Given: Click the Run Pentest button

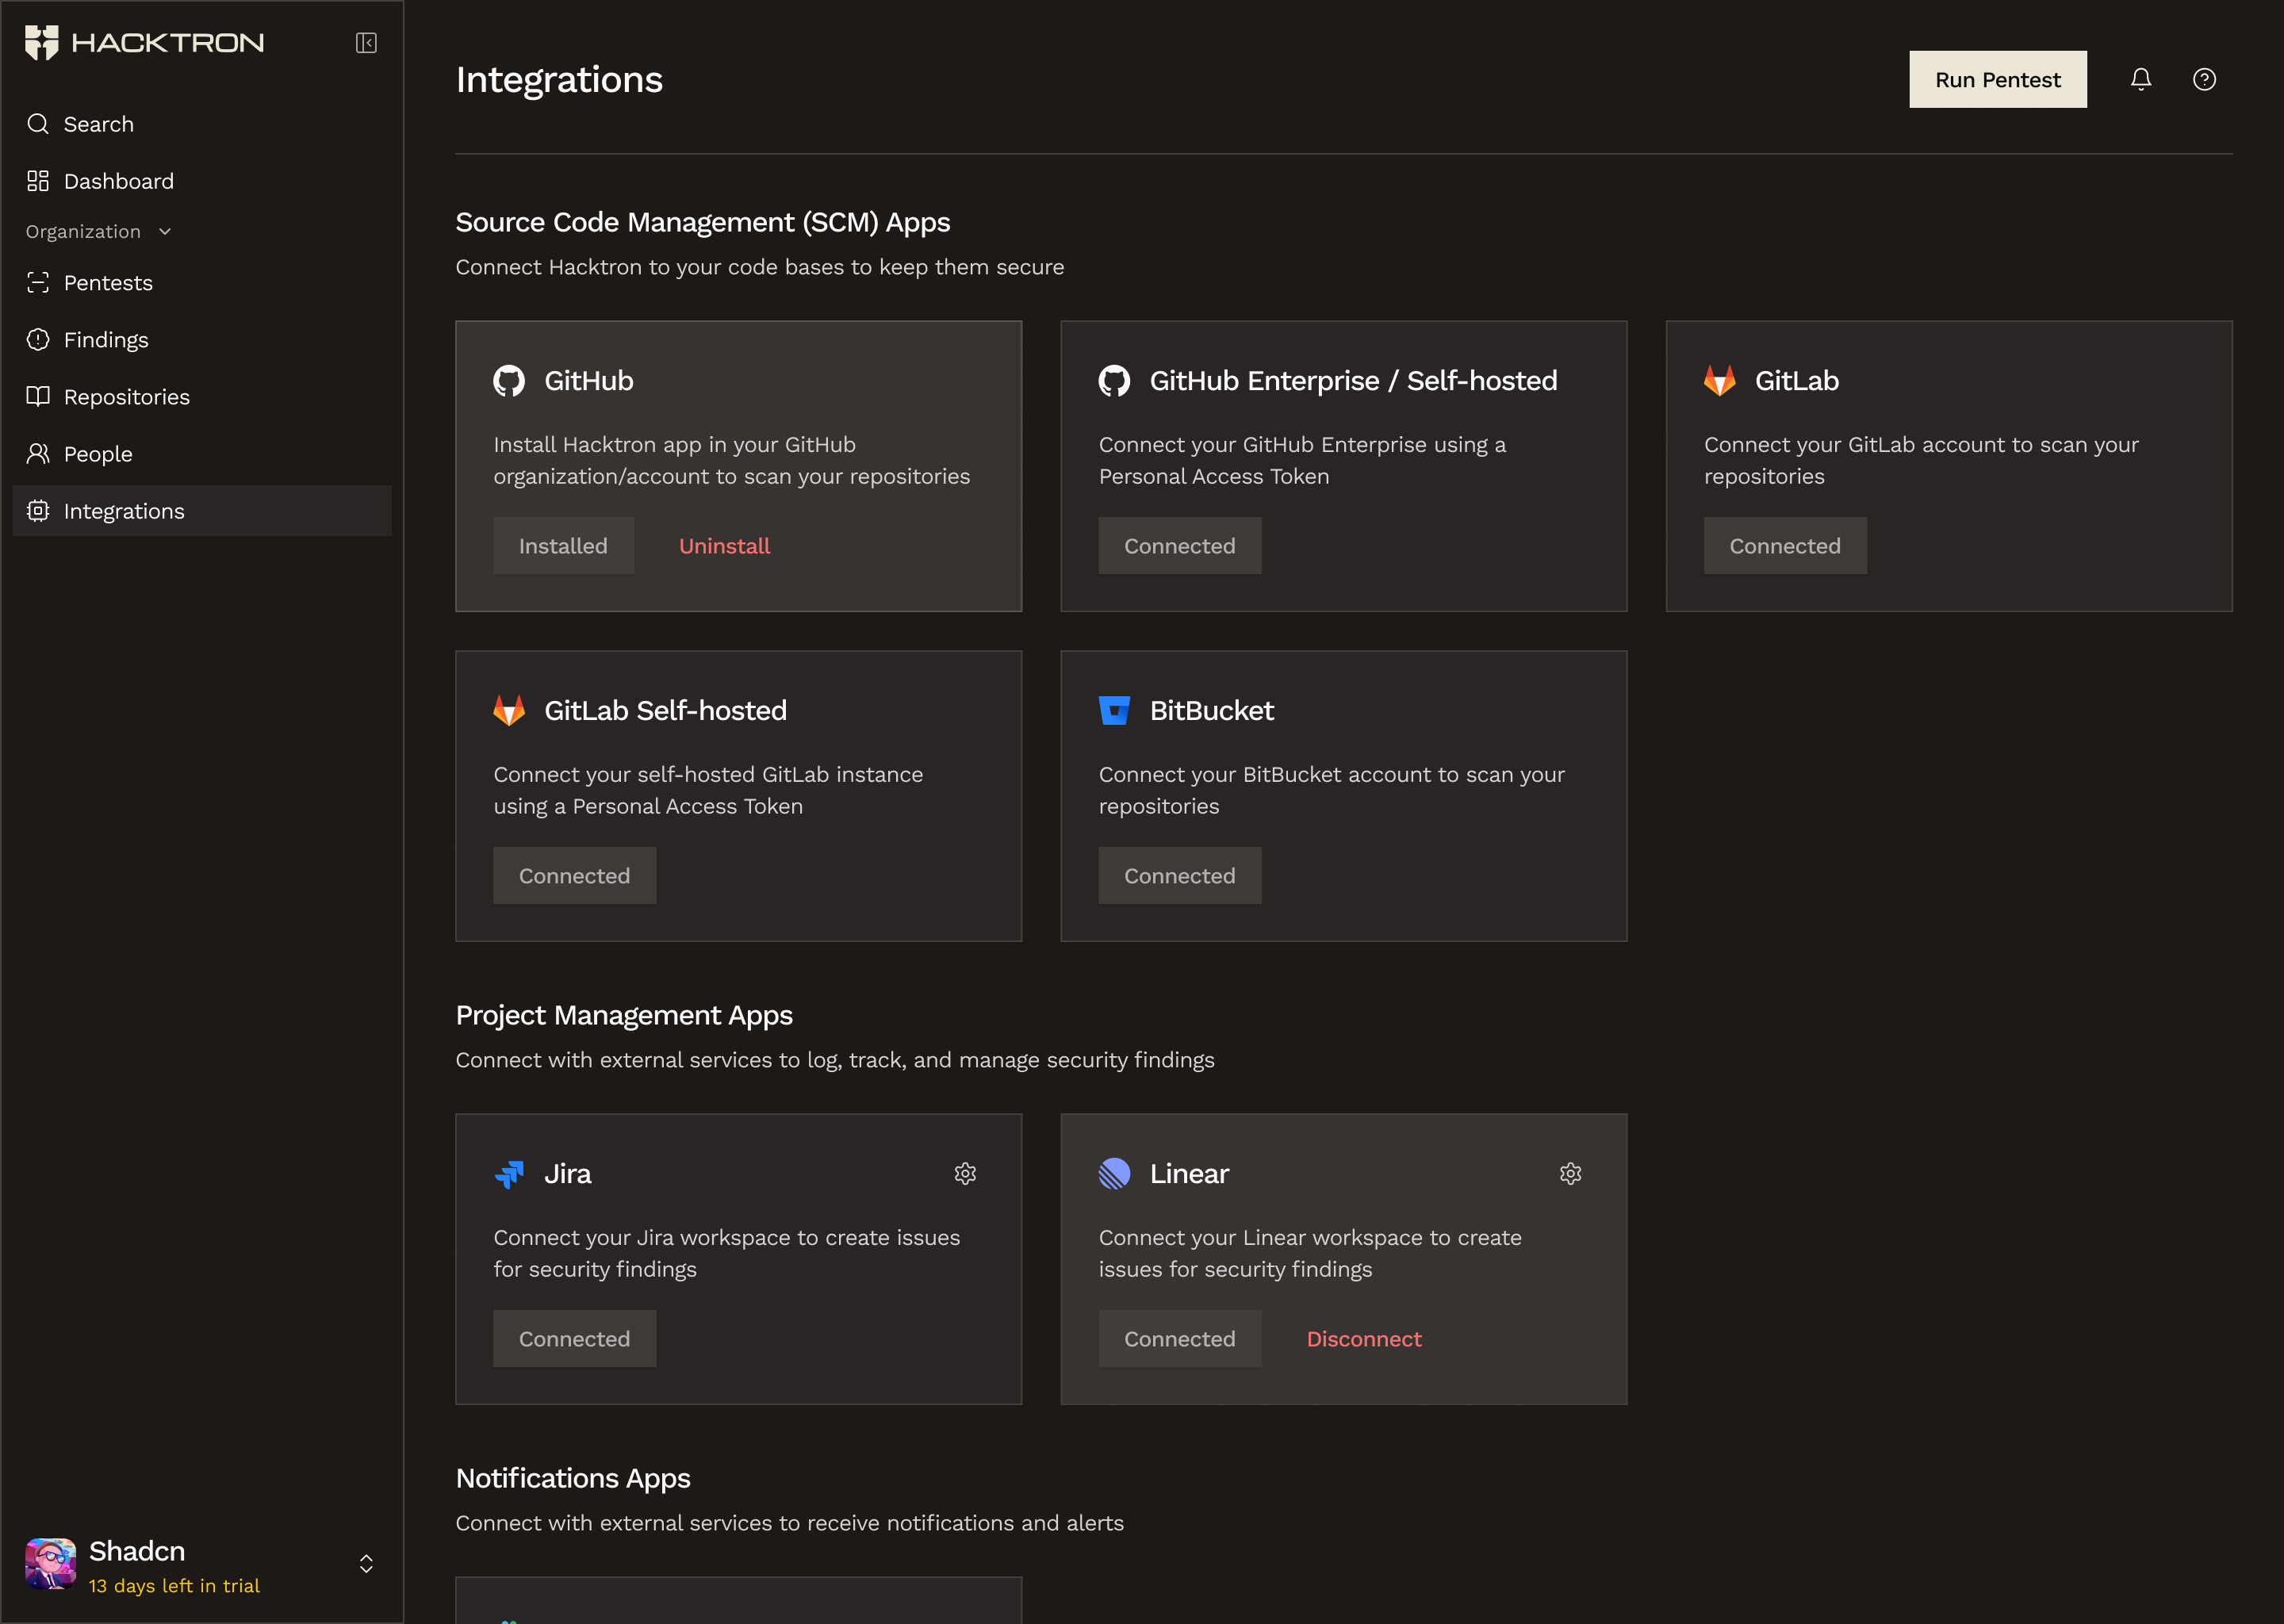Looking at the screenshot, I should click(1997, 79).
